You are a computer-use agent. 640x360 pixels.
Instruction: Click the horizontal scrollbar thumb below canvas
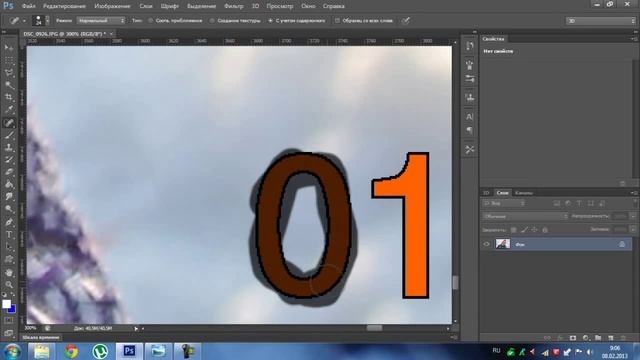click(374, 328)
